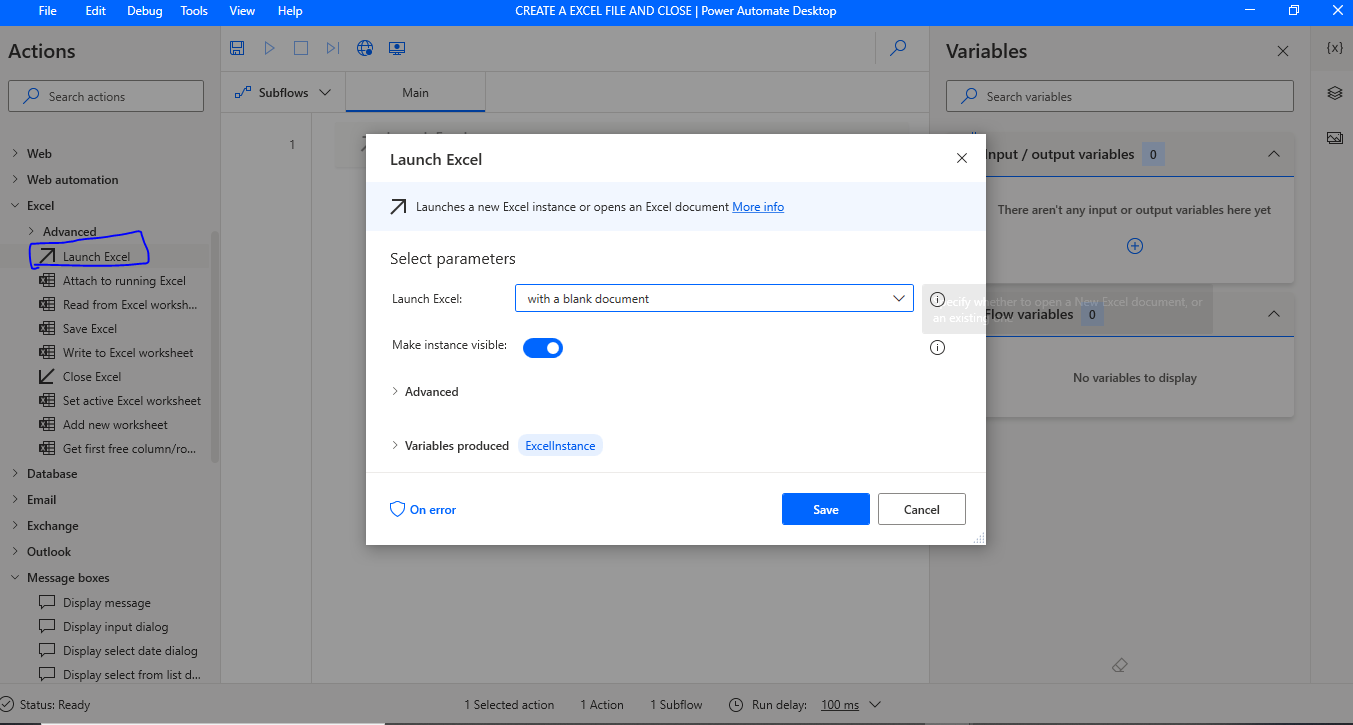Open the Web recorder globe icon
The width and height of the screenshot is (1353, 725).
(365, 48)
